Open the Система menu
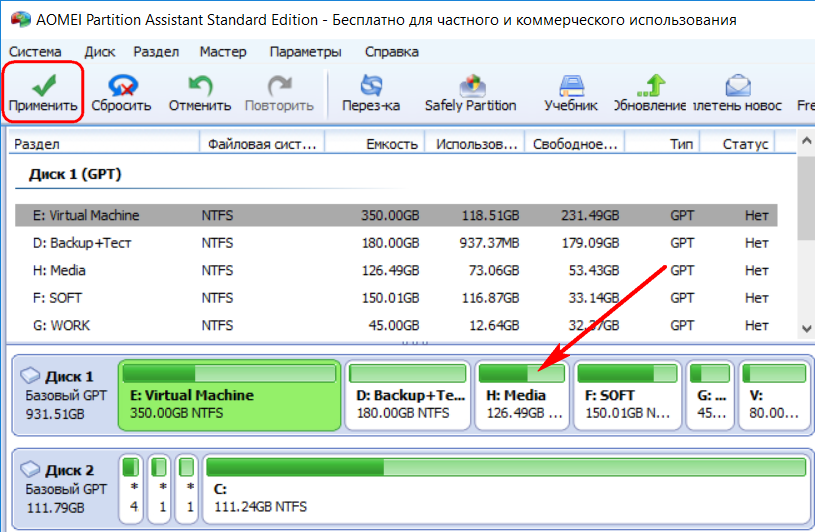 (x=35, y=52)
